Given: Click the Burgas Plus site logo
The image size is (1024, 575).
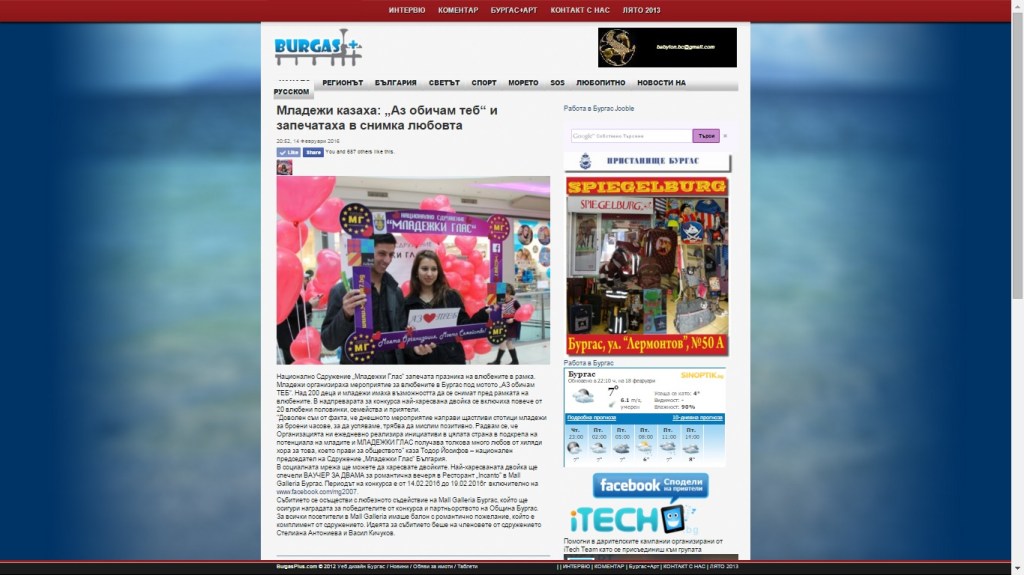Looking at the screenshot, I should (317, 47).
